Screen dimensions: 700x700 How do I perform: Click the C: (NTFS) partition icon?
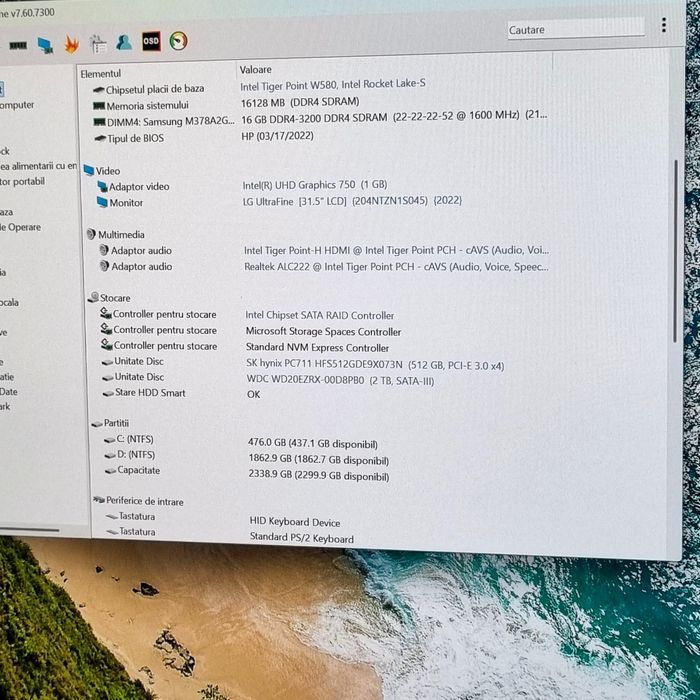point(109,440)
